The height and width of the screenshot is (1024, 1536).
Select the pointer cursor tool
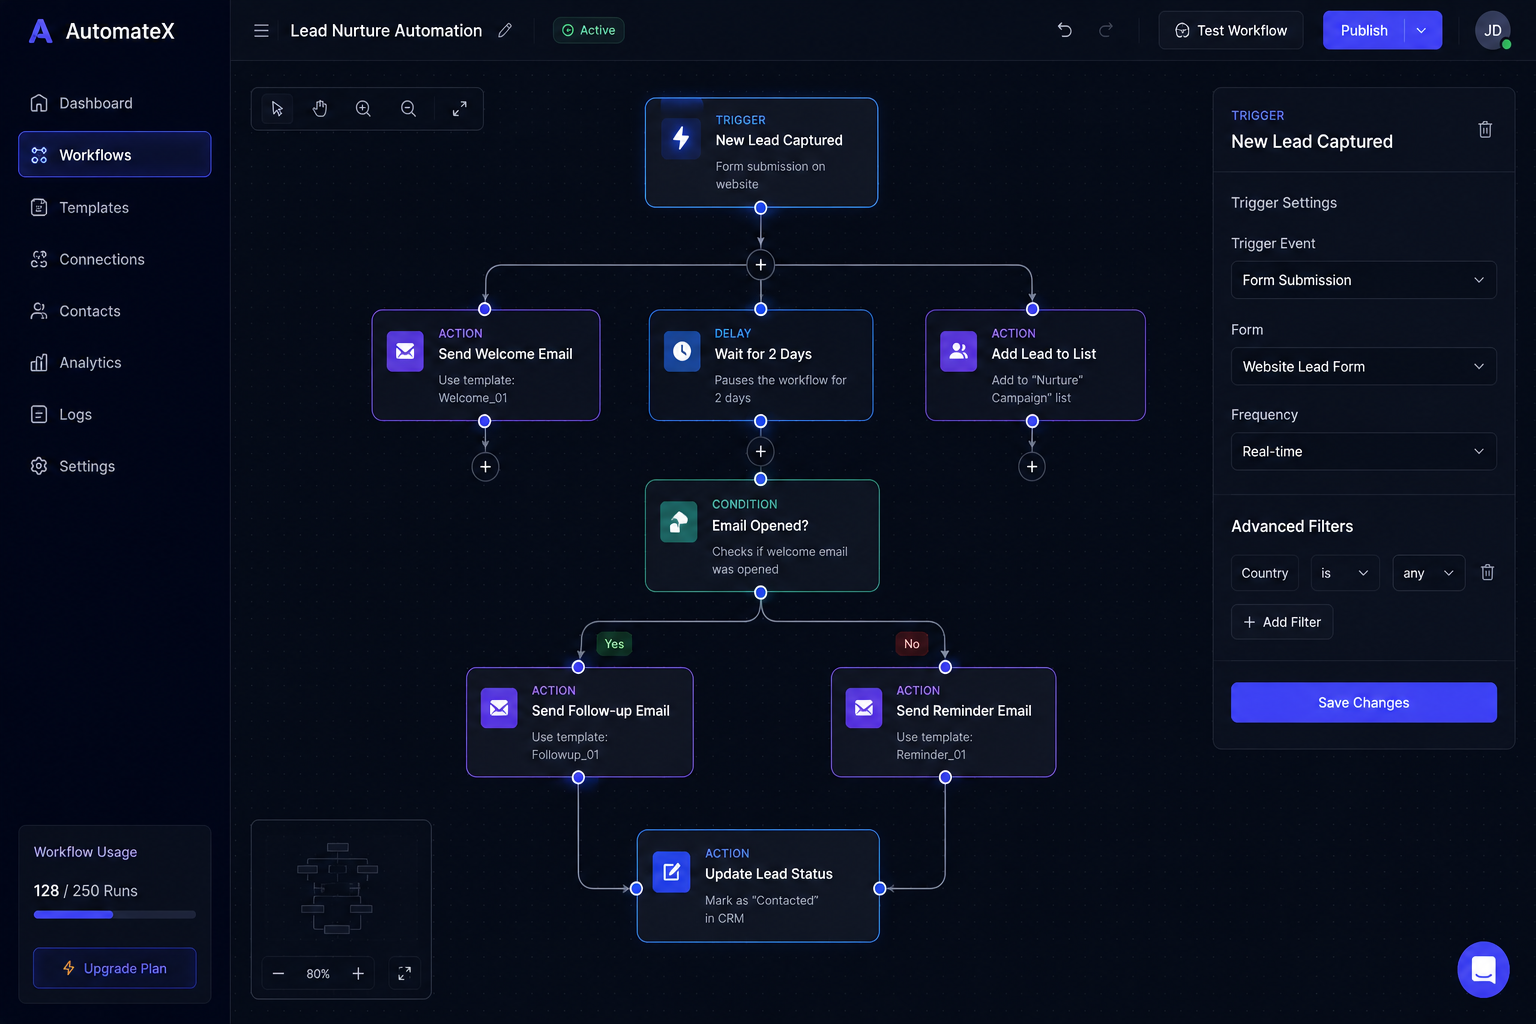point(277,109)
